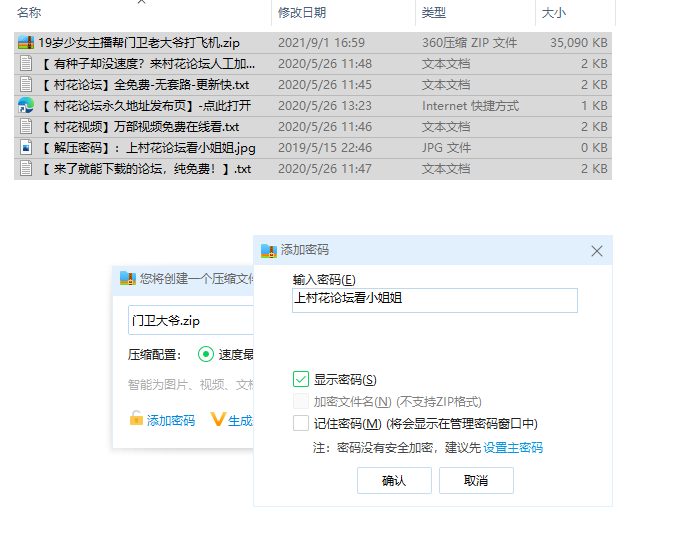This screenshot has width=692, height=537.
Task: Click the ZIP archive icon of 19岁少女主播 file
Action: coord(26,43)
